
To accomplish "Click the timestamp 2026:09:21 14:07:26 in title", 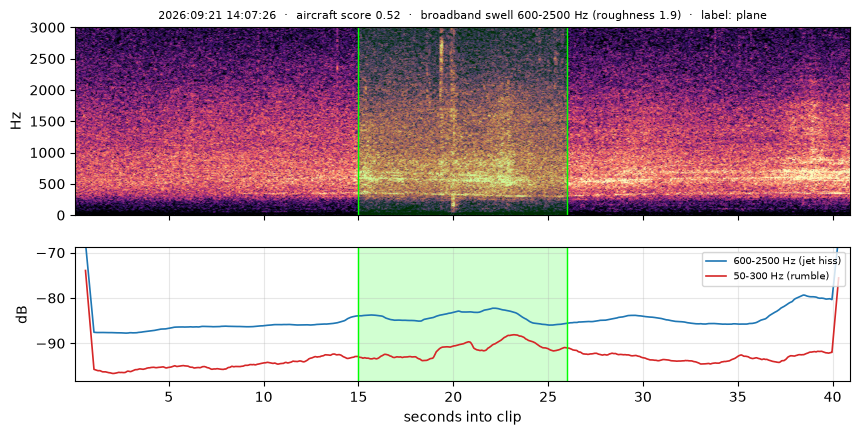I will tap(217, 15).
